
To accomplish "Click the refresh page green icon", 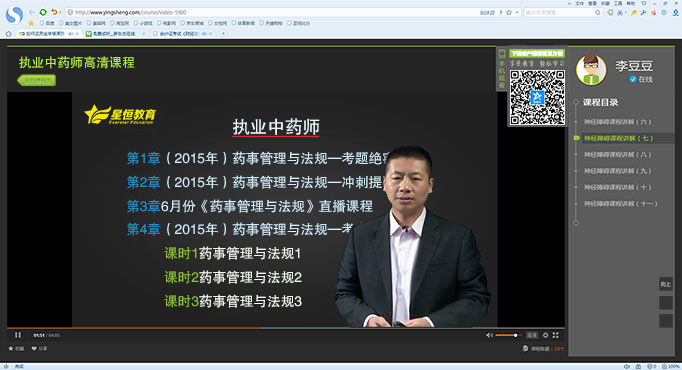I will coord(43,12).
